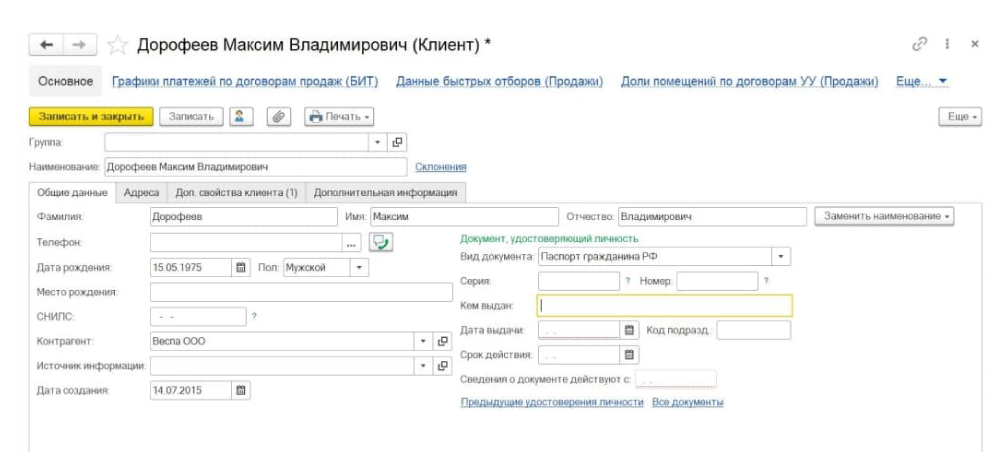This screenshot has height=452, width=1000.
Task: Click into the Место рождения field
Action: pos(300,292)
